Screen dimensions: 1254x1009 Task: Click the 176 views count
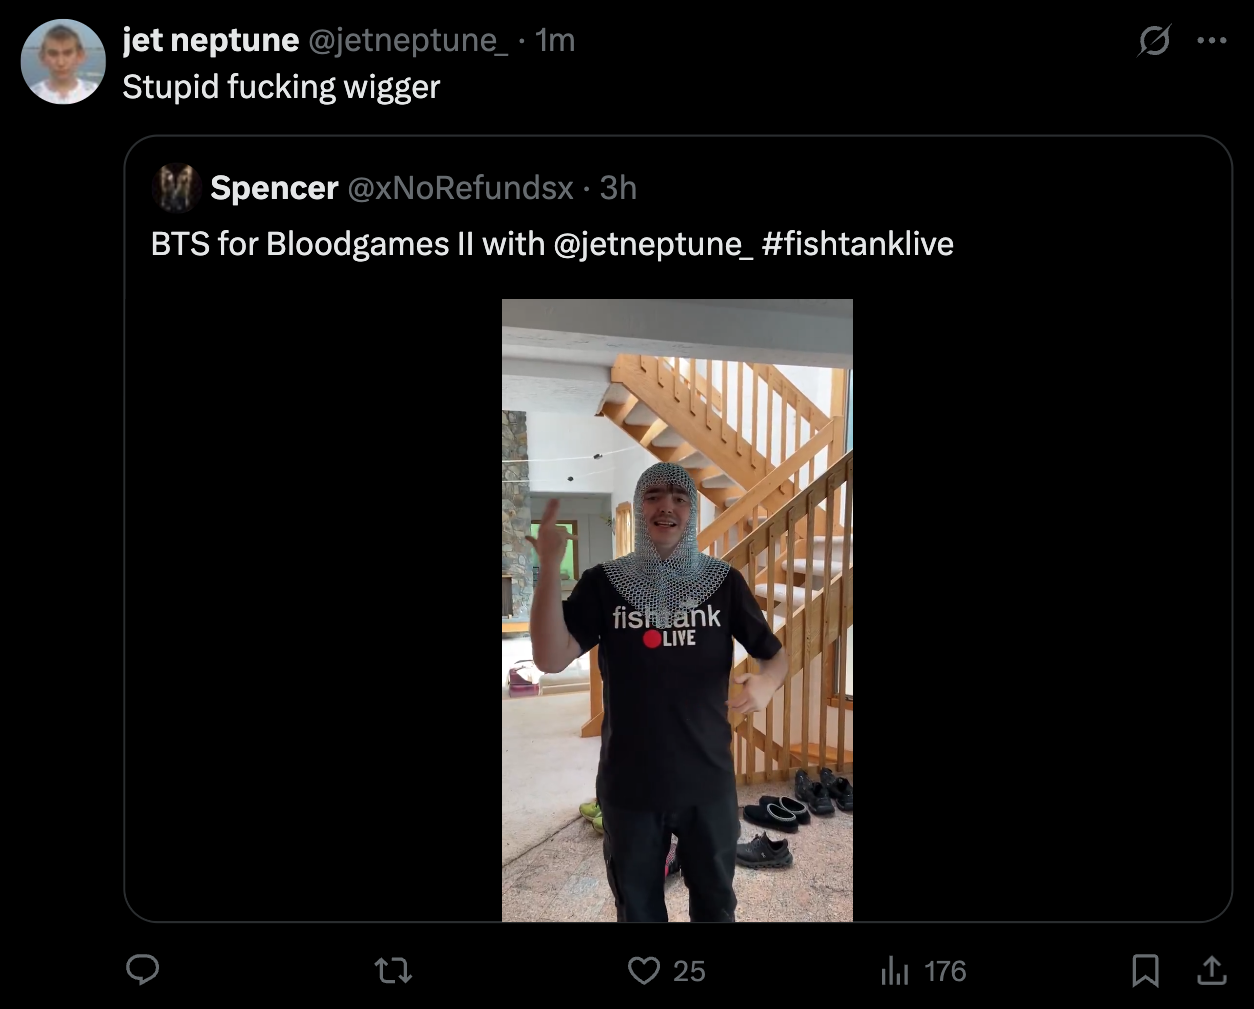coord(944,971)
